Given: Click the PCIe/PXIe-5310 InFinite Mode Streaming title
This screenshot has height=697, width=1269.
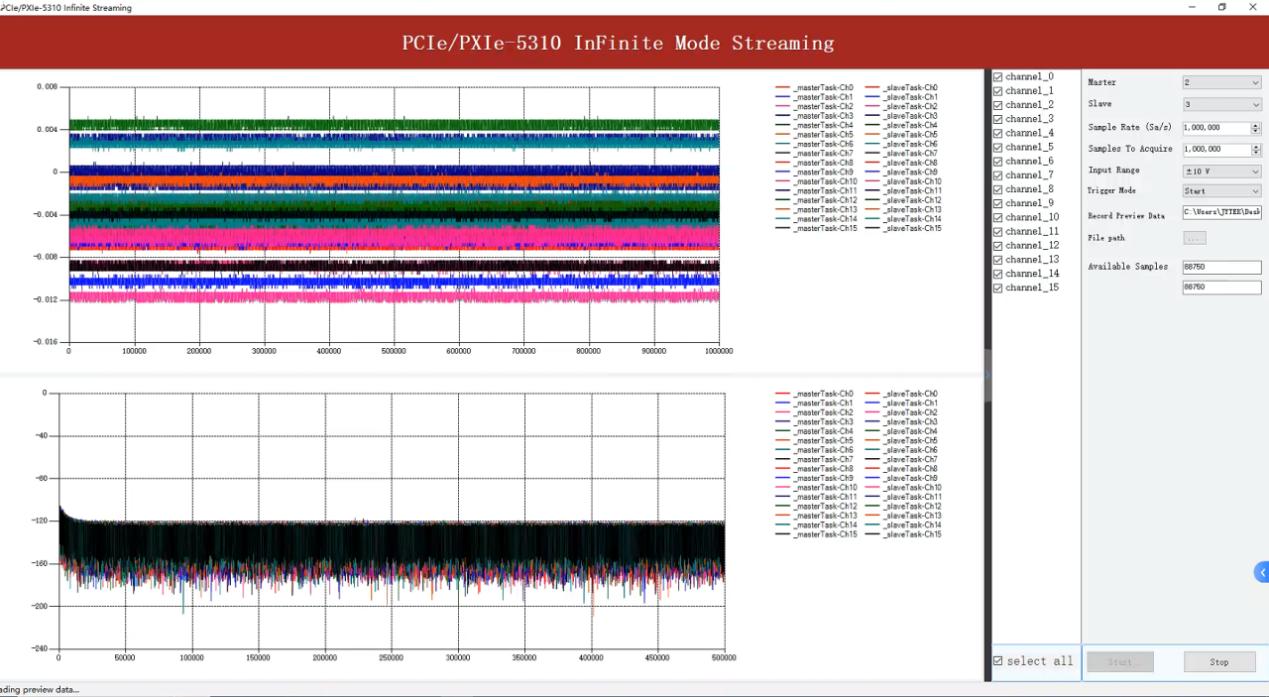Looking at the screenshot, I should coord(618,43).
